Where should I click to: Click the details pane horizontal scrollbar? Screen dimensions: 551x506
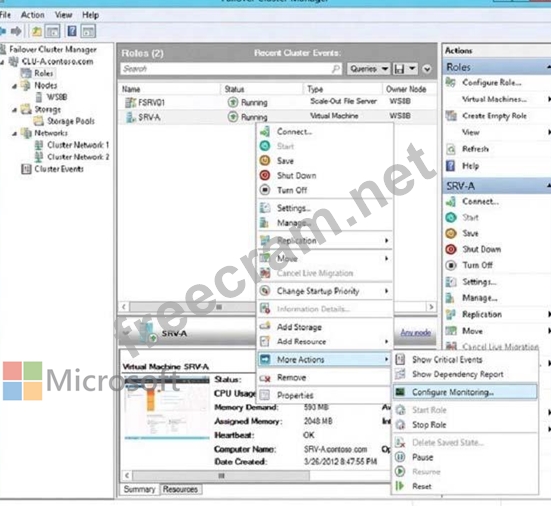click(221, 475)
